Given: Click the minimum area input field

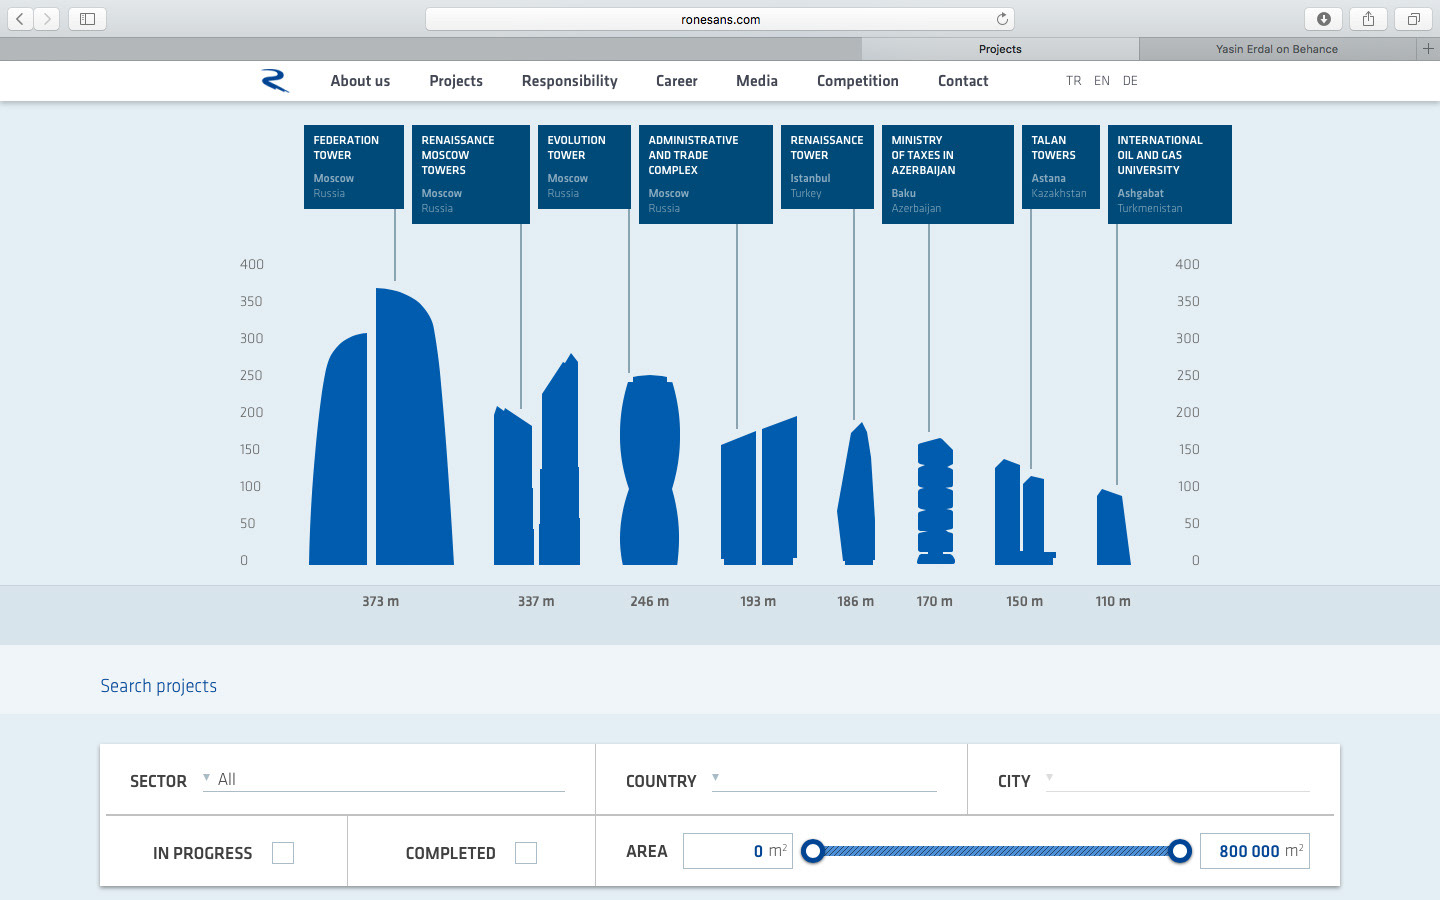Looking at the screenshot, I should 738,851.
